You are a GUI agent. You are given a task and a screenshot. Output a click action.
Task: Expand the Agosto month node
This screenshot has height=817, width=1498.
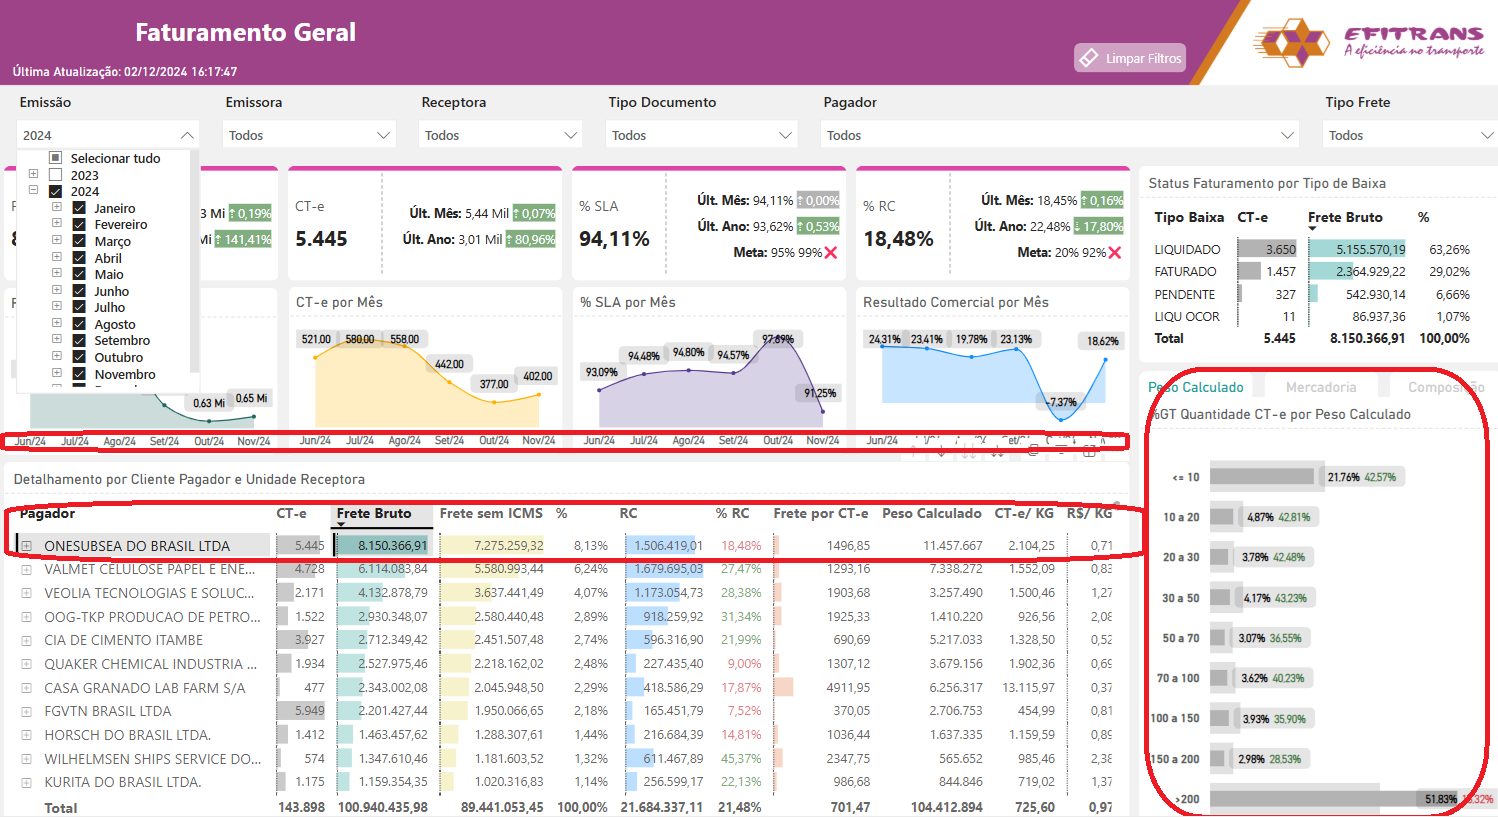pos(57,324)
